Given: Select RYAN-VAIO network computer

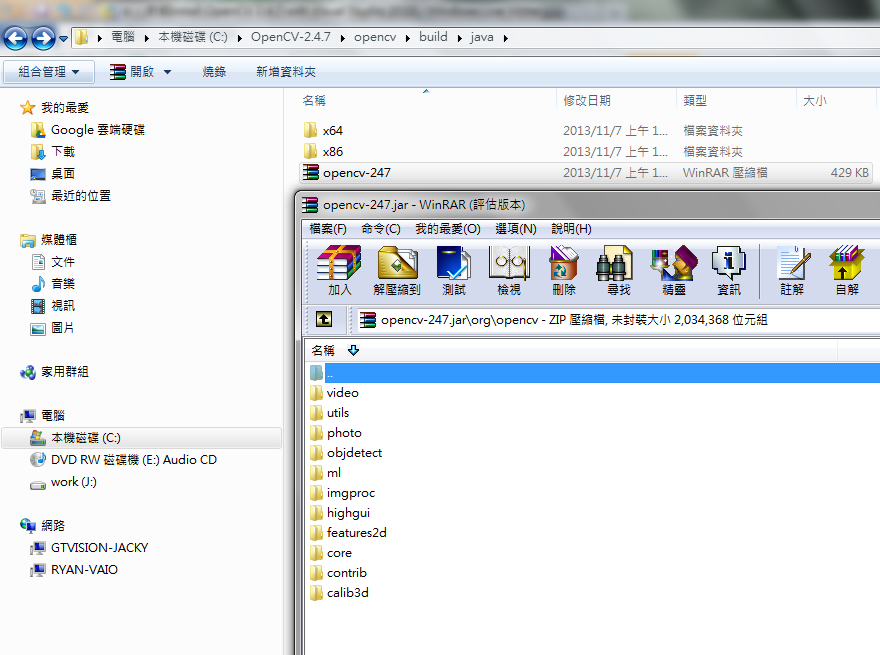Looking at the screenshot, I should tap(84, 570).
